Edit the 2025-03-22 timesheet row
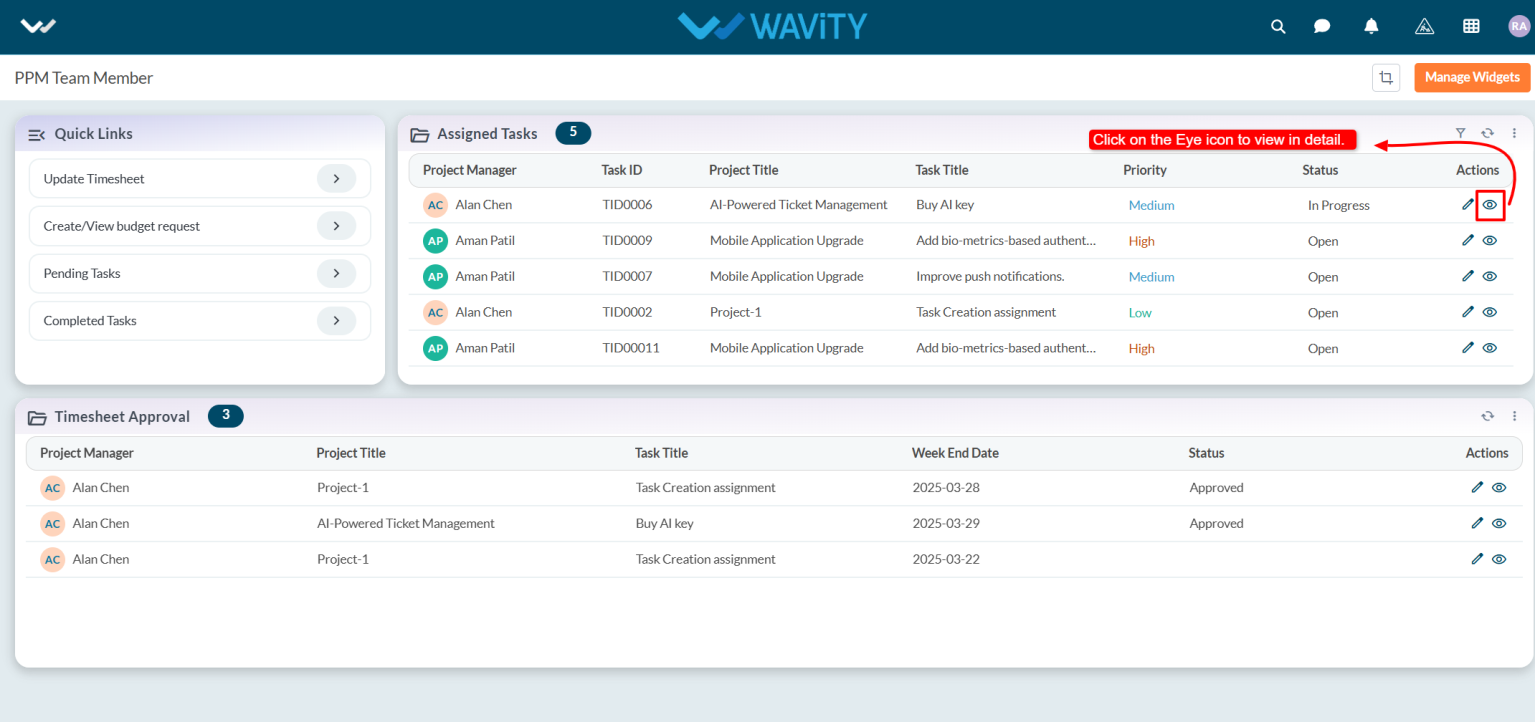The image size is (1535, 722). (x=1477, y=559)
